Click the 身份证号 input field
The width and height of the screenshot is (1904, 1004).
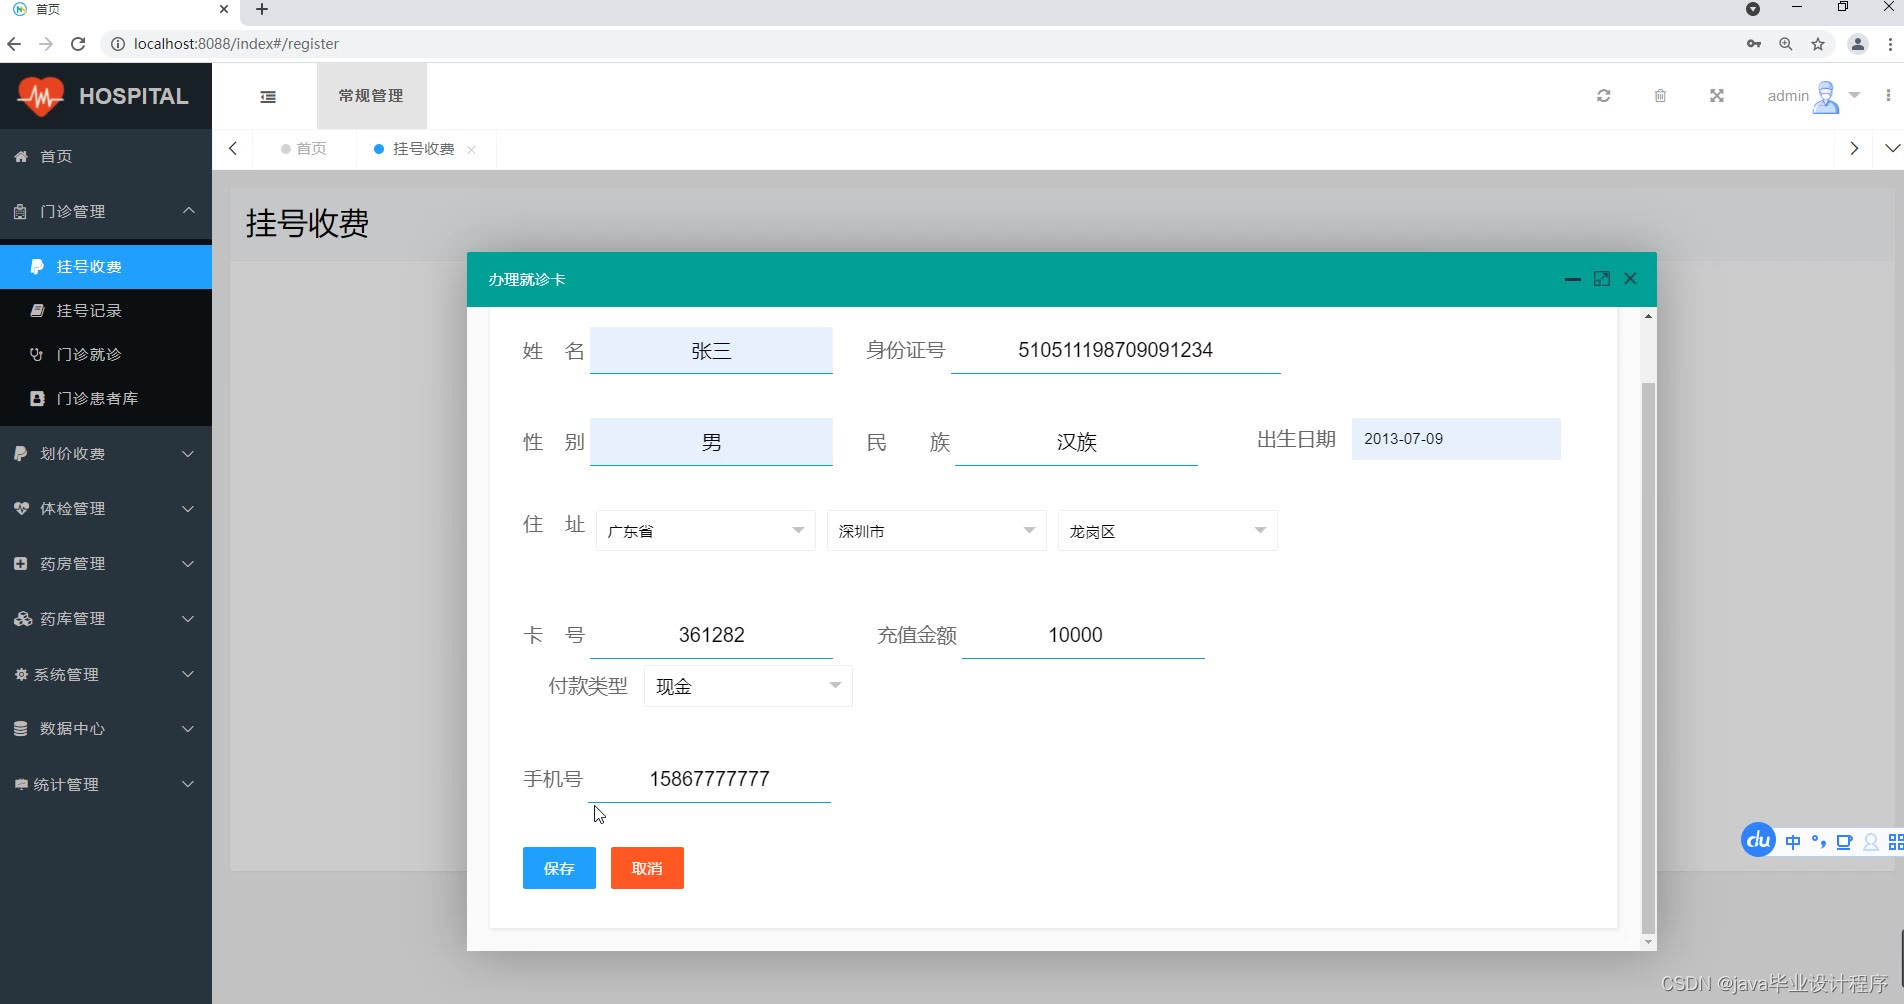pyautogui.click(x=1115, y=351)
